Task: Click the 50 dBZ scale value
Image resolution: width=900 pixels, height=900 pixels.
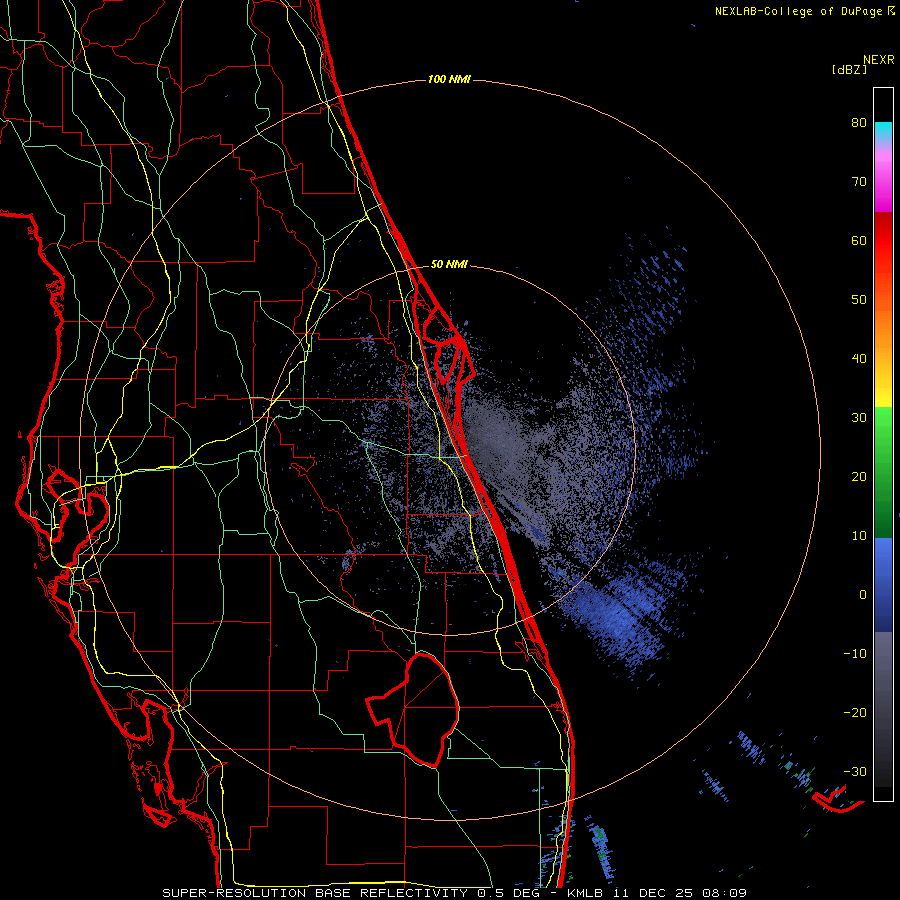Action: pyautogui.click(x=859, y=300)
